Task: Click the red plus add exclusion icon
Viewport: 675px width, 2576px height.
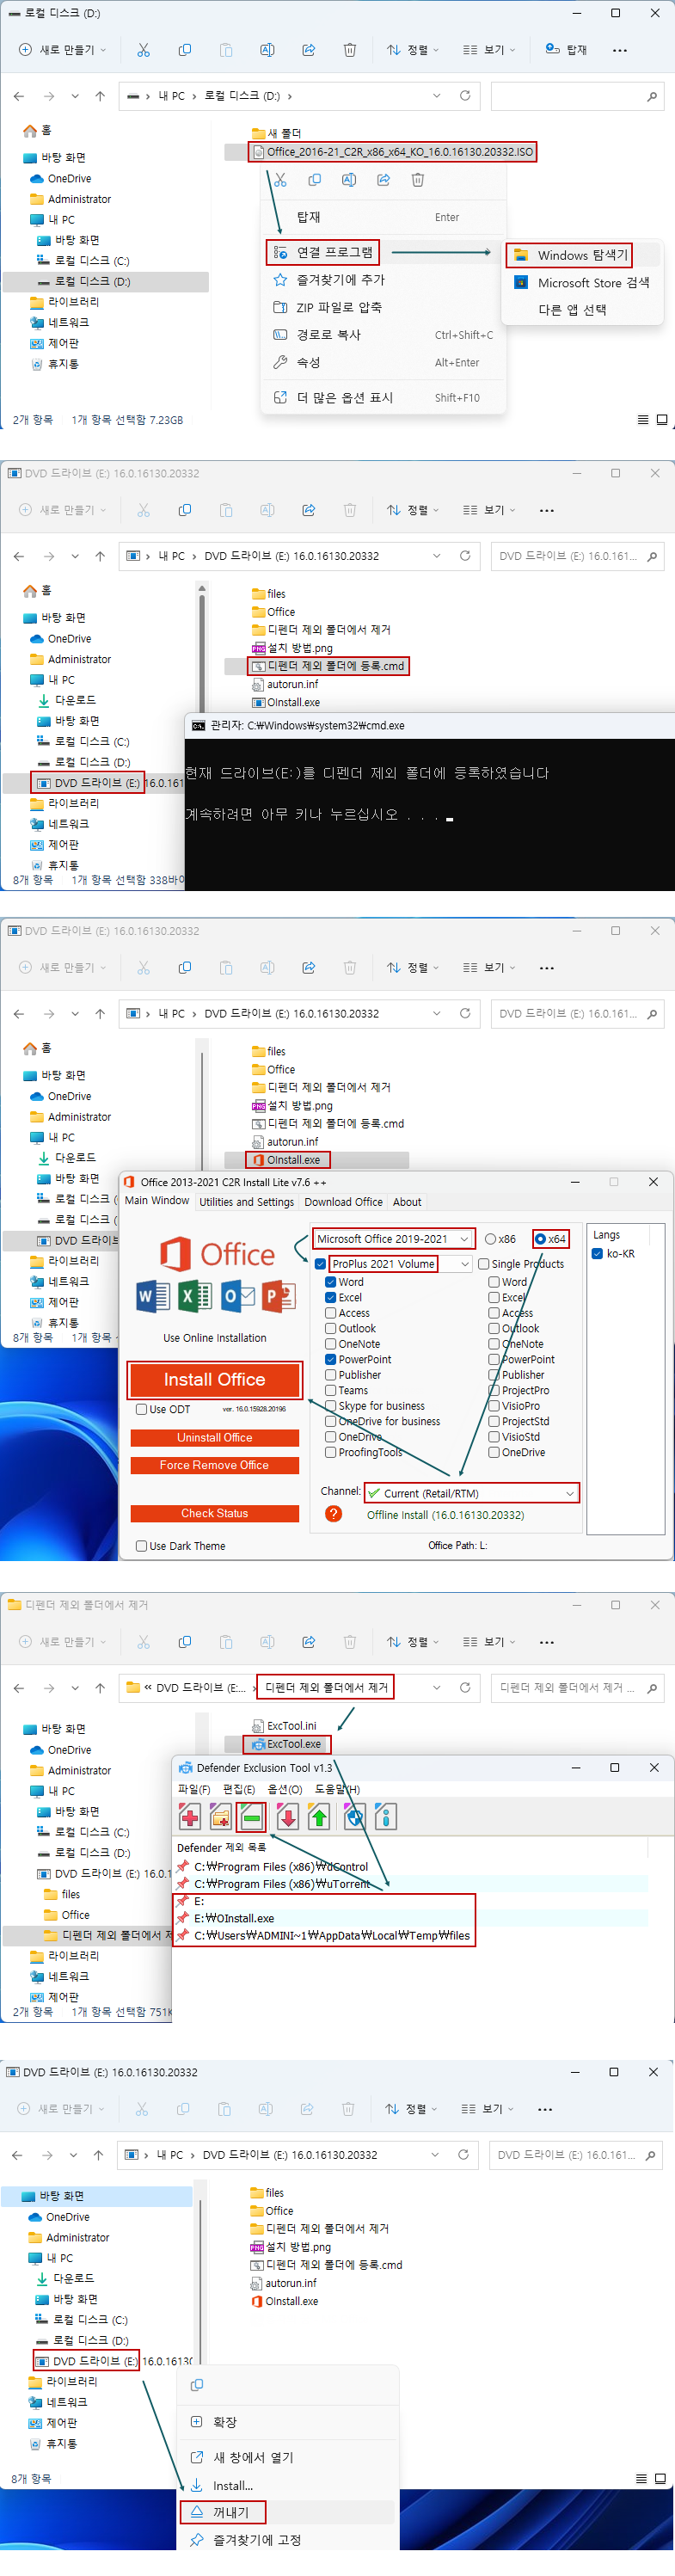Action: [189, 1817]
